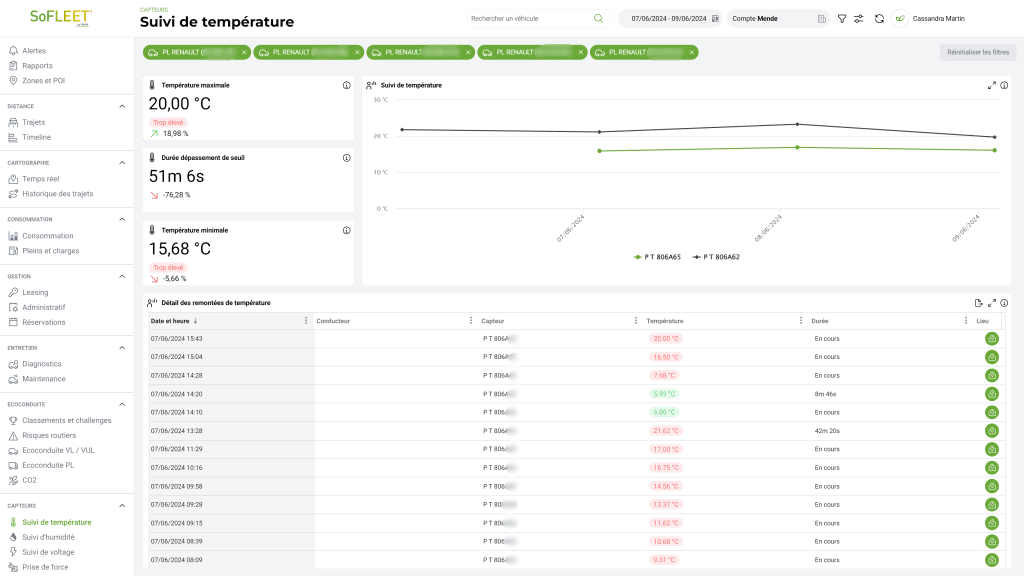Focus the Rechercher un véhicule search field
This screenshot has width=1024, height=576.
click(530, 18)
